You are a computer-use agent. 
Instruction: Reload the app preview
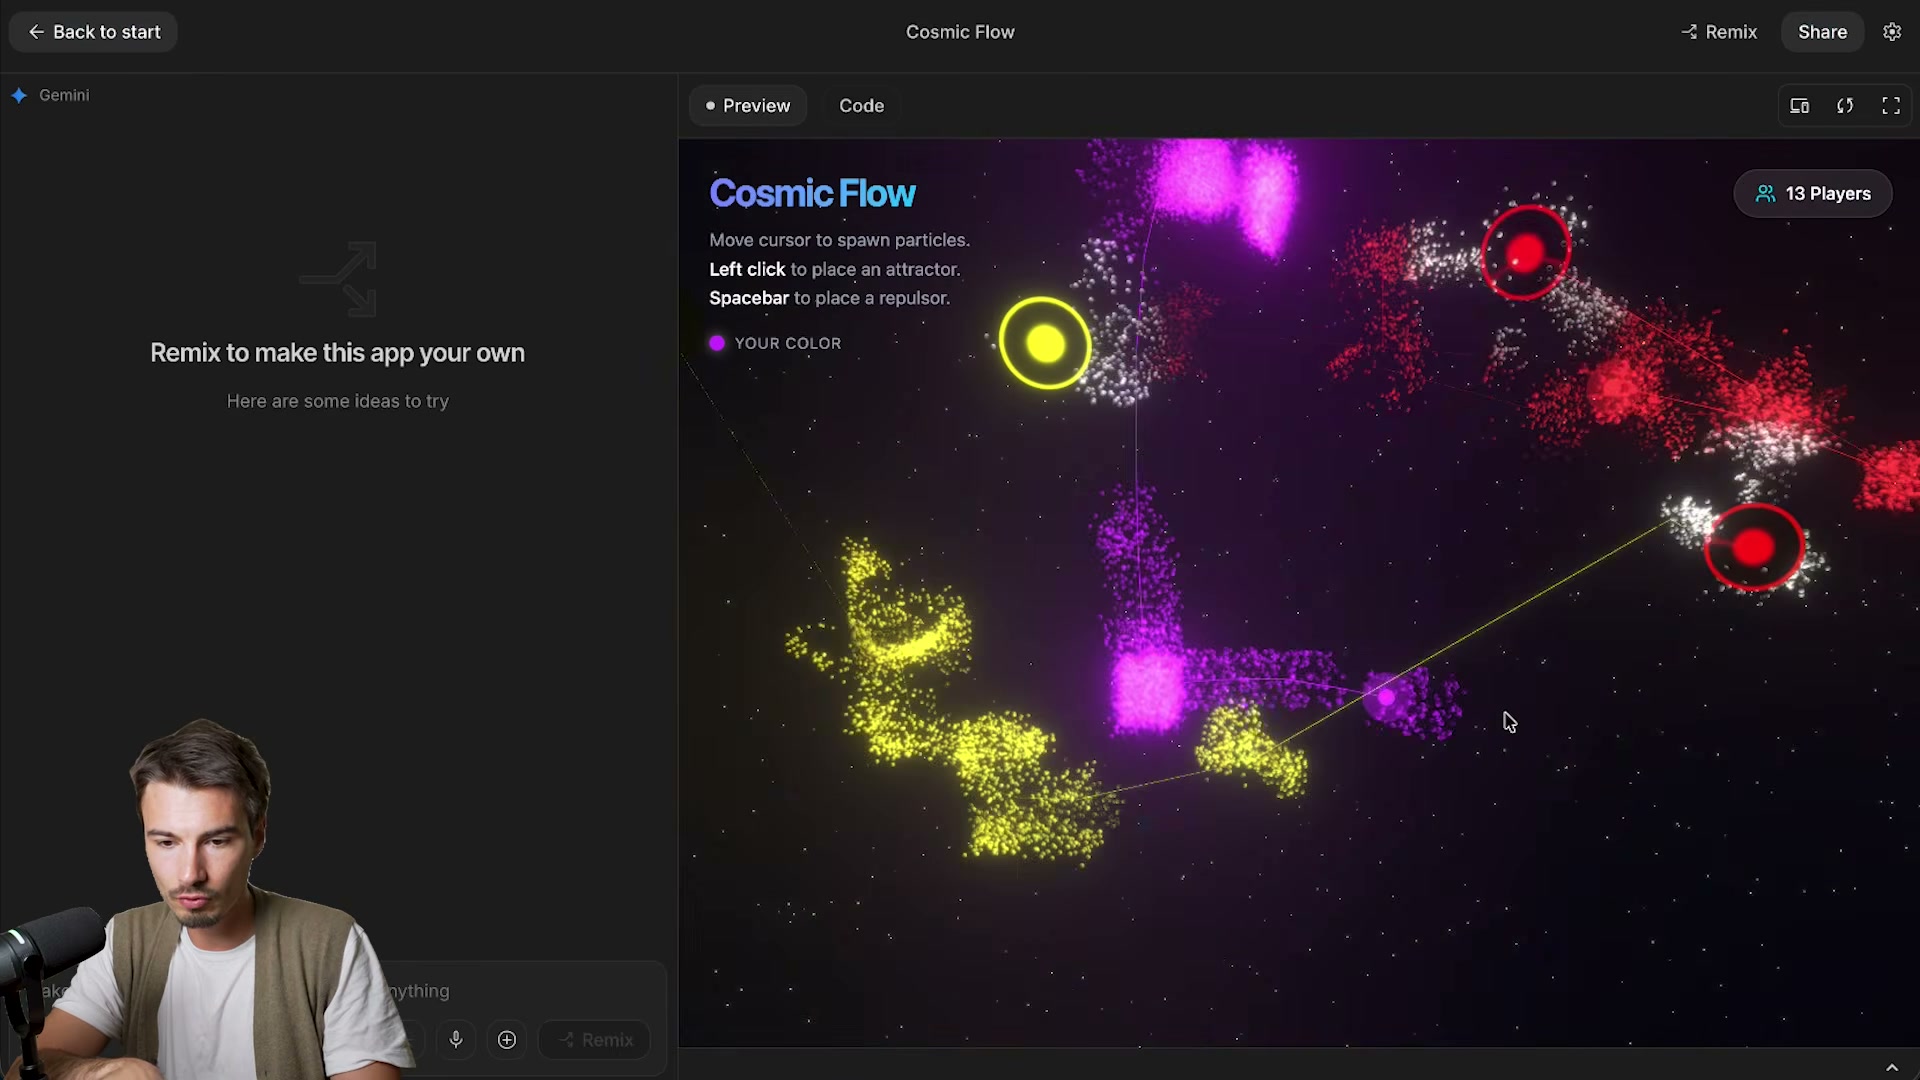click(1845, 105)
